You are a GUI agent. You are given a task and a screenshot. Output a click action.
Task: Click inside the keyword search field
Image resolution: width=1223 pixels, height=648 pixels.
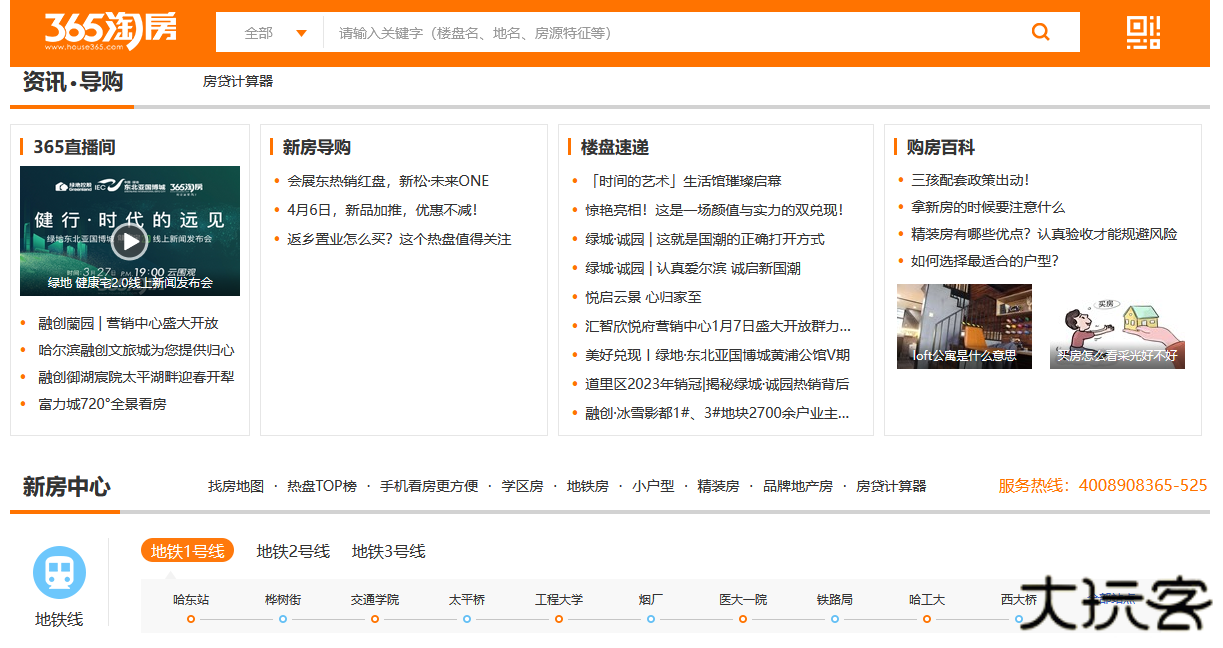pyautogui.click(x=670, y=33)
